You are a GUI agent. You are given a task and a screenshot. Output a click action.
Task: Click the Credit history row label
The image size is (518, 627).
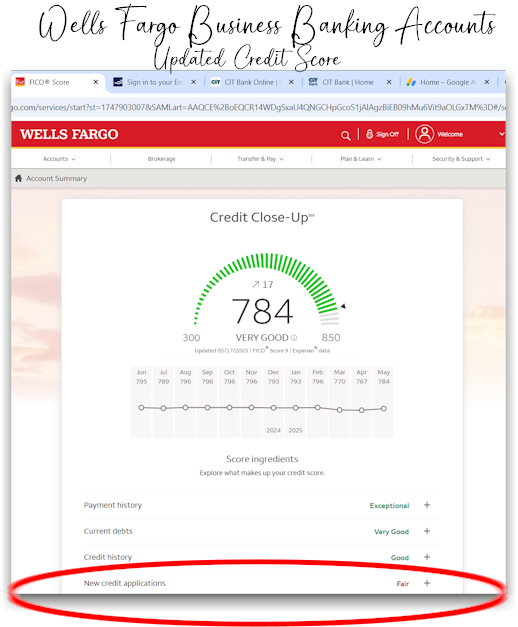tap(108, 557)
